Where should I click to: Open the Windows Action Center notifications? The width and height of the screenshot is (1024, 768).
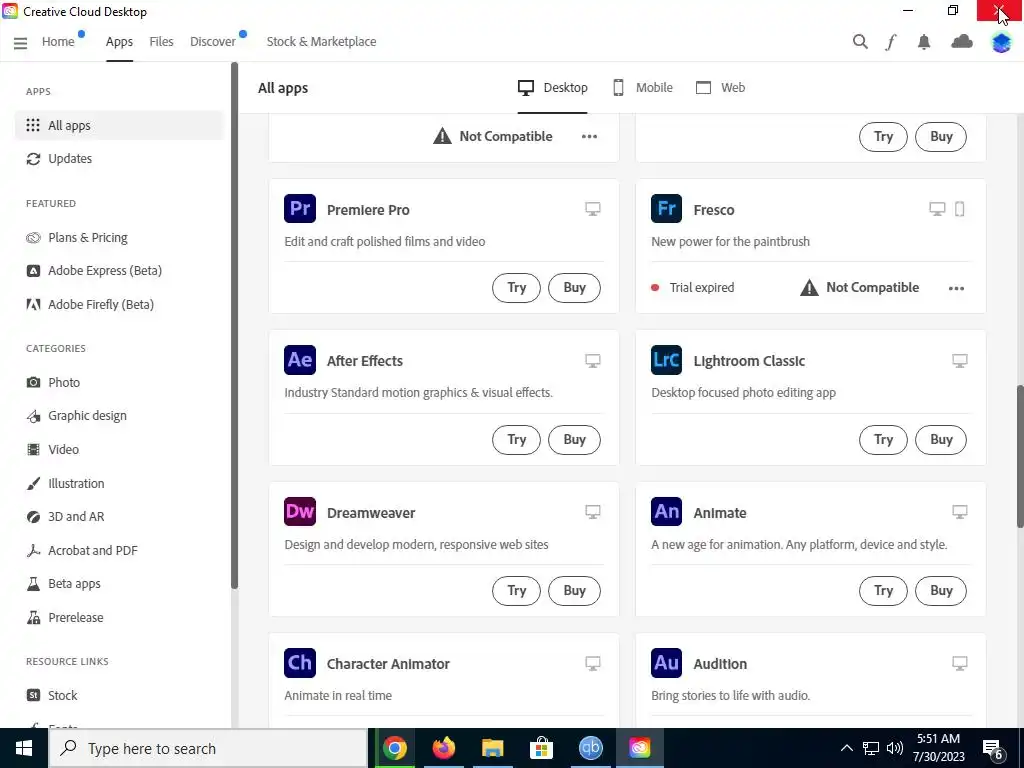pos(993,749)
